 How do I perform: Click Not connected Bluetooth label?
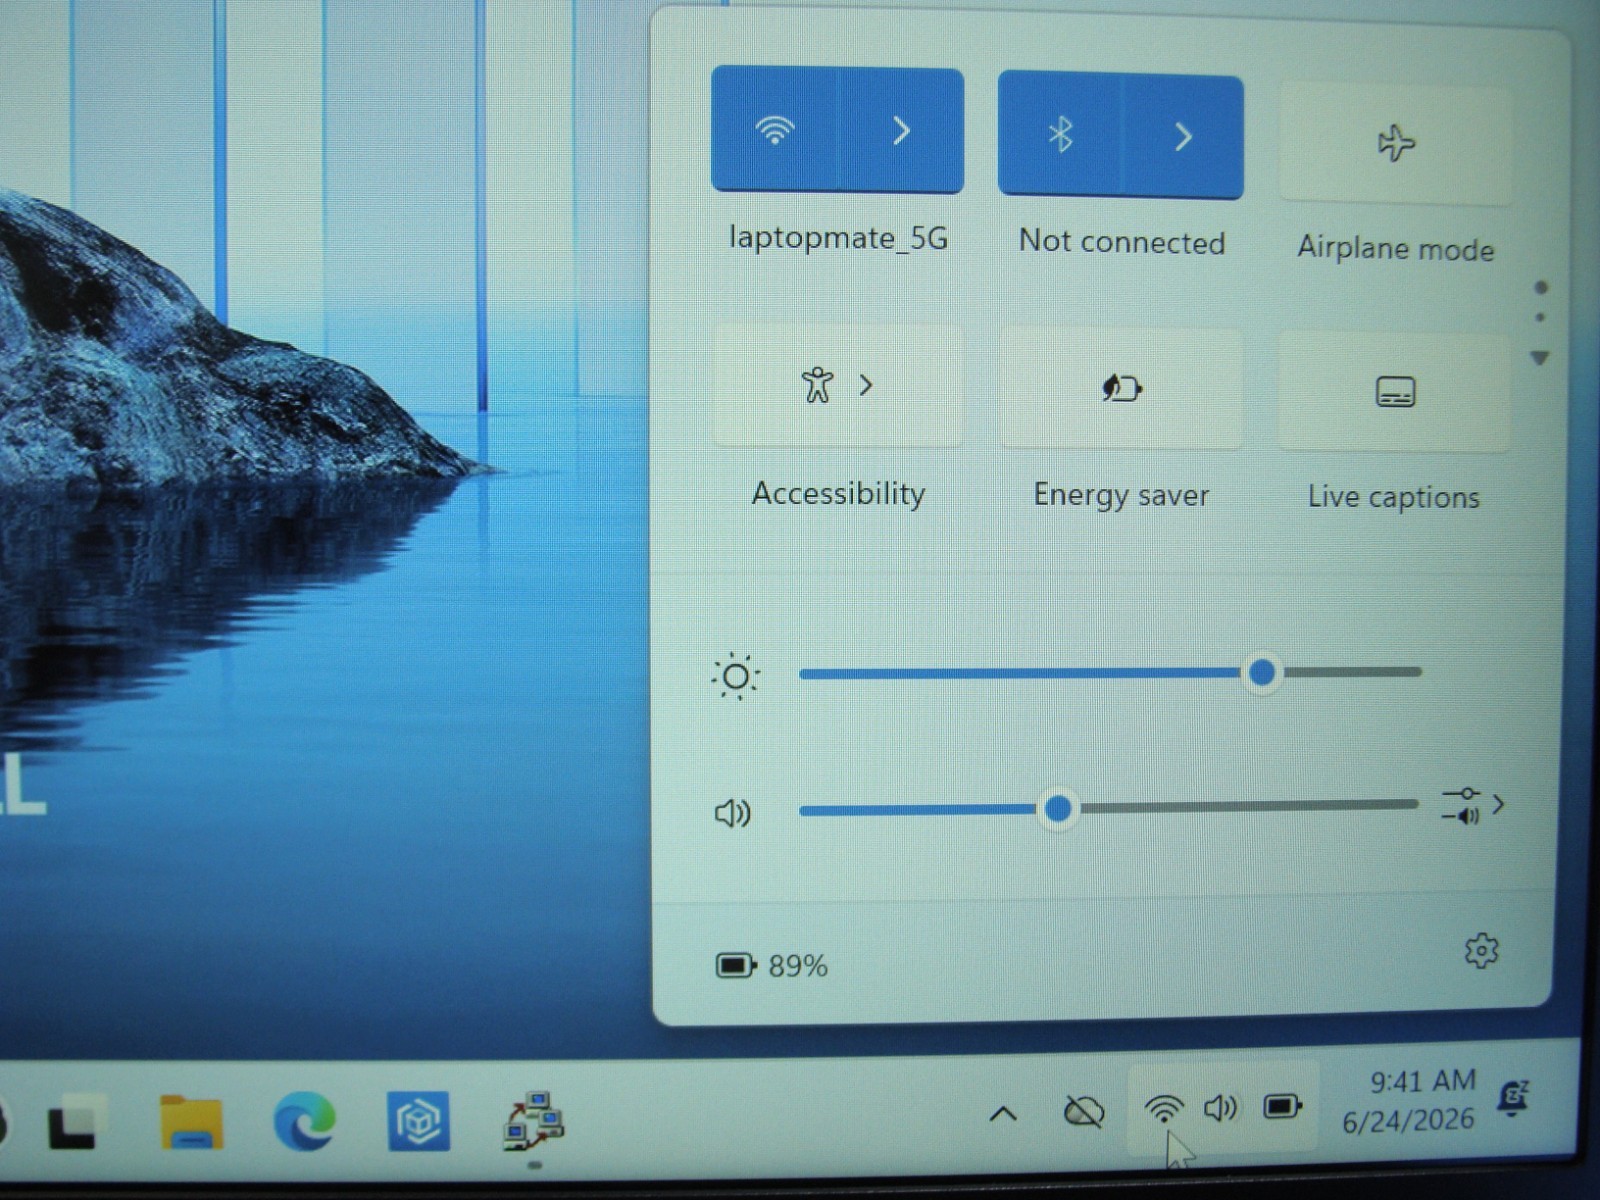point(1122,242)
